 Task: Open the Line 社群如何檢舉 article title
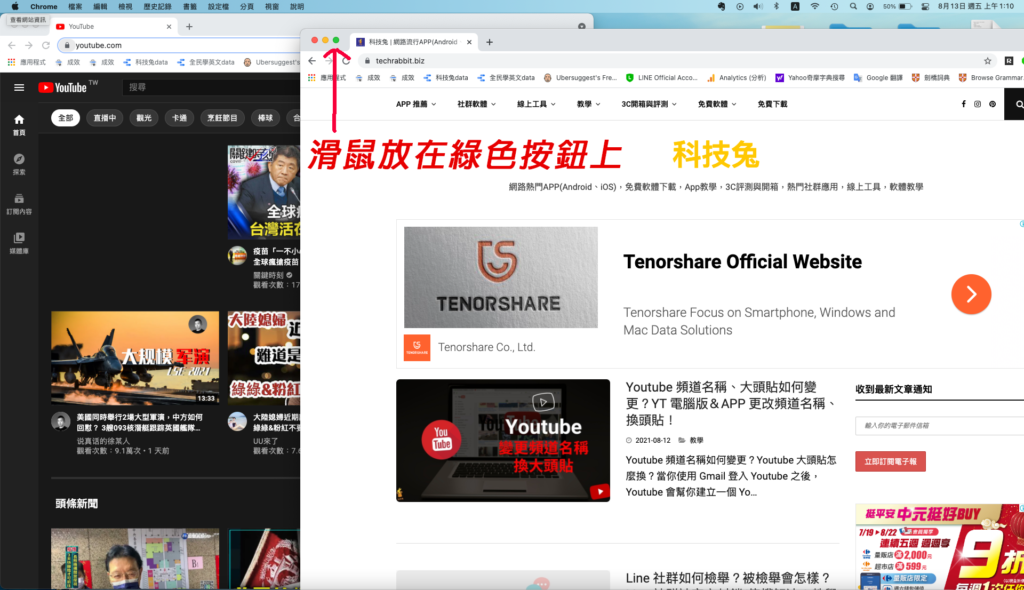(728, 578)
